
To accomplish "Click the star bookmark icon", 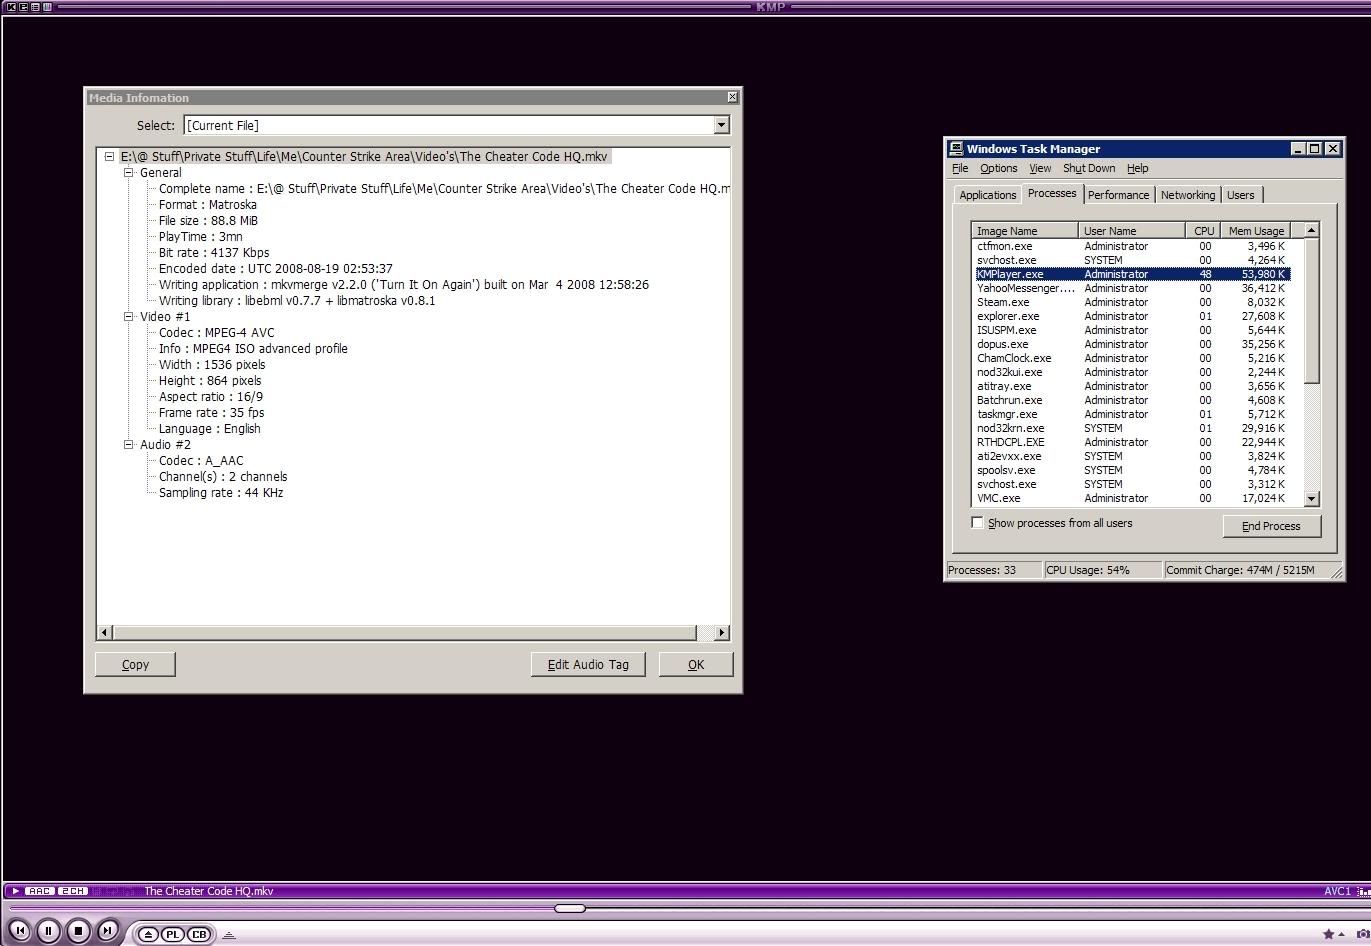I will (x=1328, y=934).
